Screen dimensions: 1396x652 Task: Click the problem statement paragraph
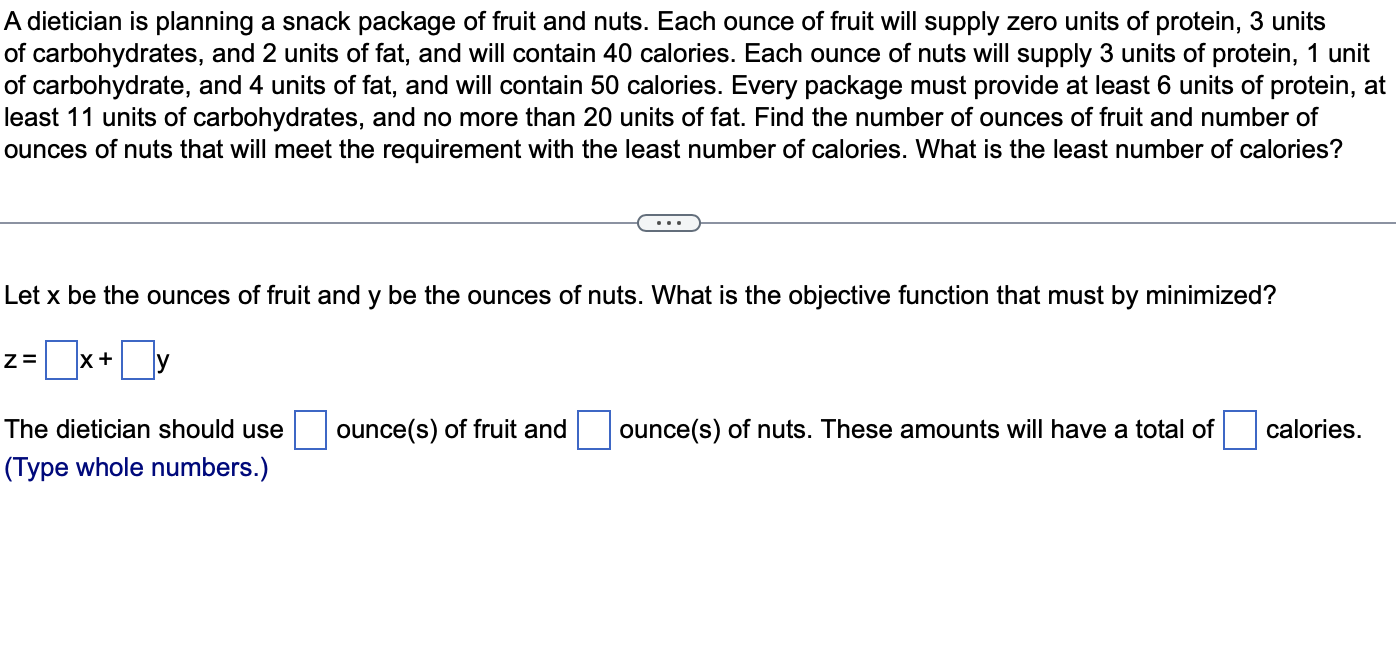coord(690,85)
